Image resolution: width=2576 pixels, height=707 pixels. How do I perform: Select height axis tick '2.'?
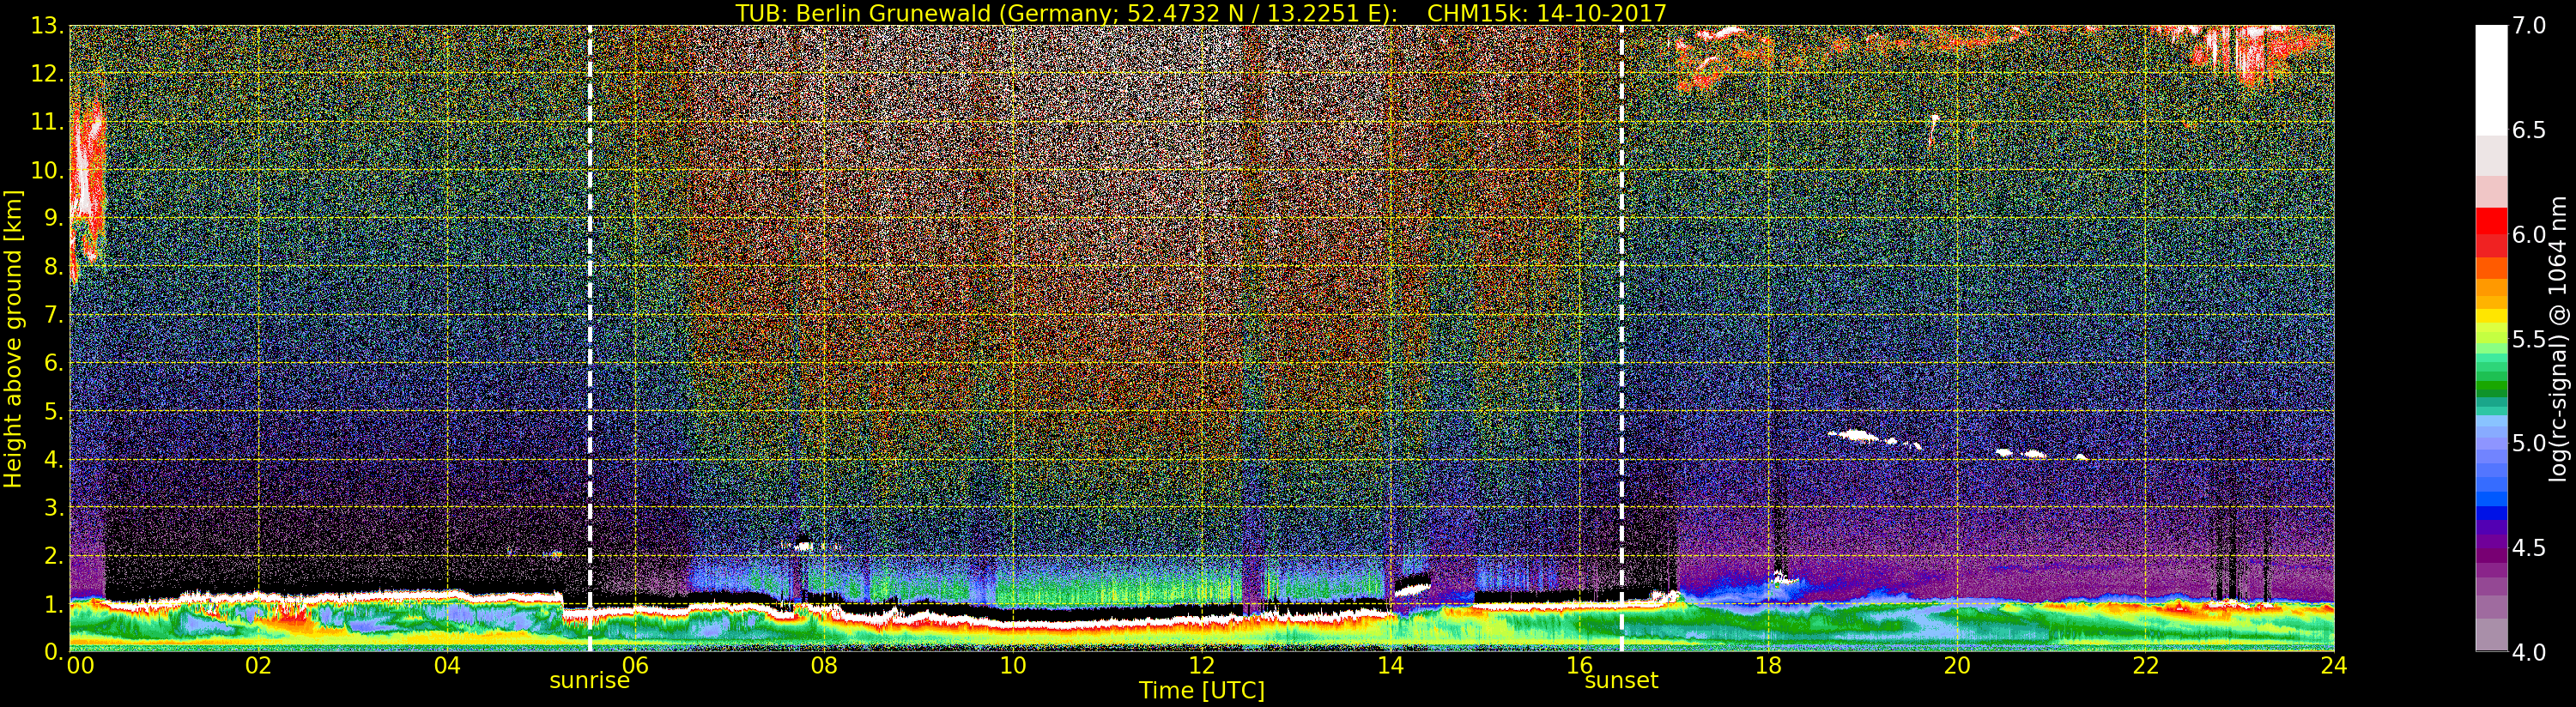52,555
